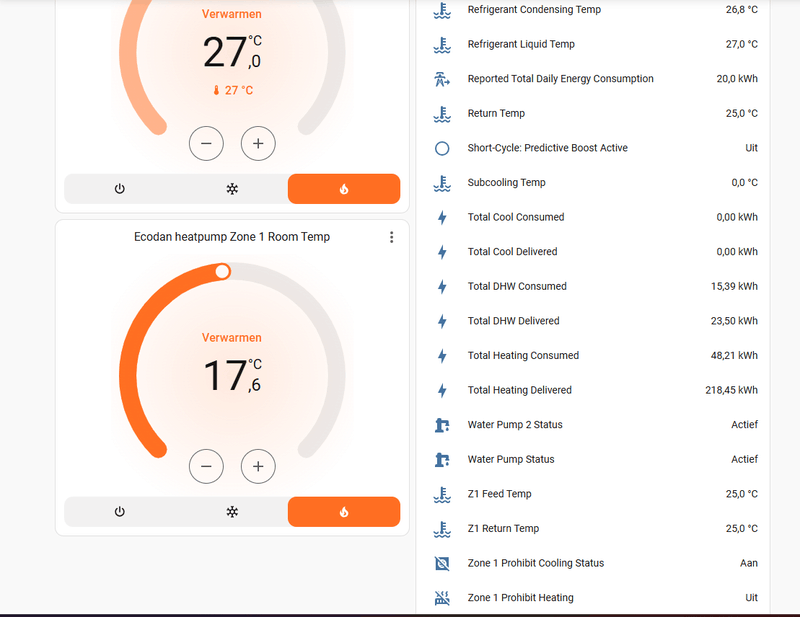This screenshot has height=617, width=800.
Task: Open Water Pump 2 Status entity
Action: tap(595, 425)
